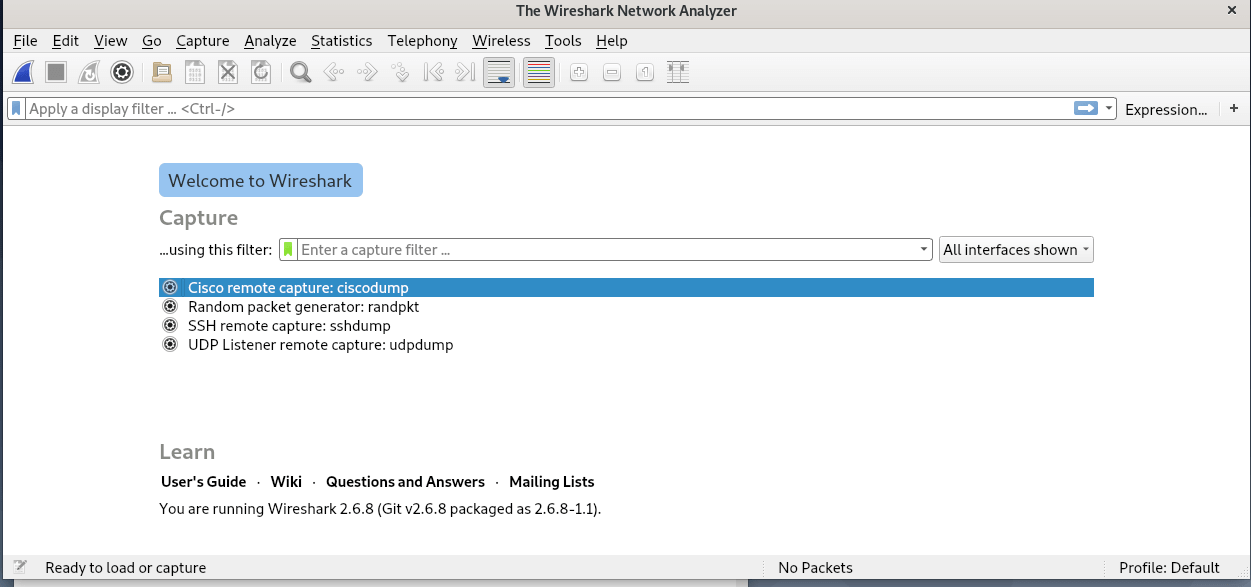Image resolution: width=1251 pixels, height=587 pixels.
Task: Click the zoom in toolbar icon
Action: point(579,72)
